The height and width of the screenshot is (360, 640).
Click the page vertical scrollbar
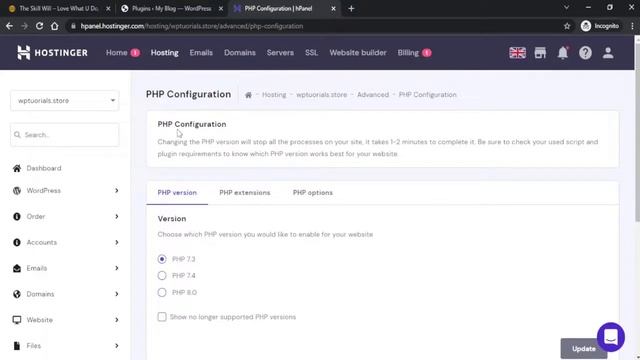click(x=637, y=131)
